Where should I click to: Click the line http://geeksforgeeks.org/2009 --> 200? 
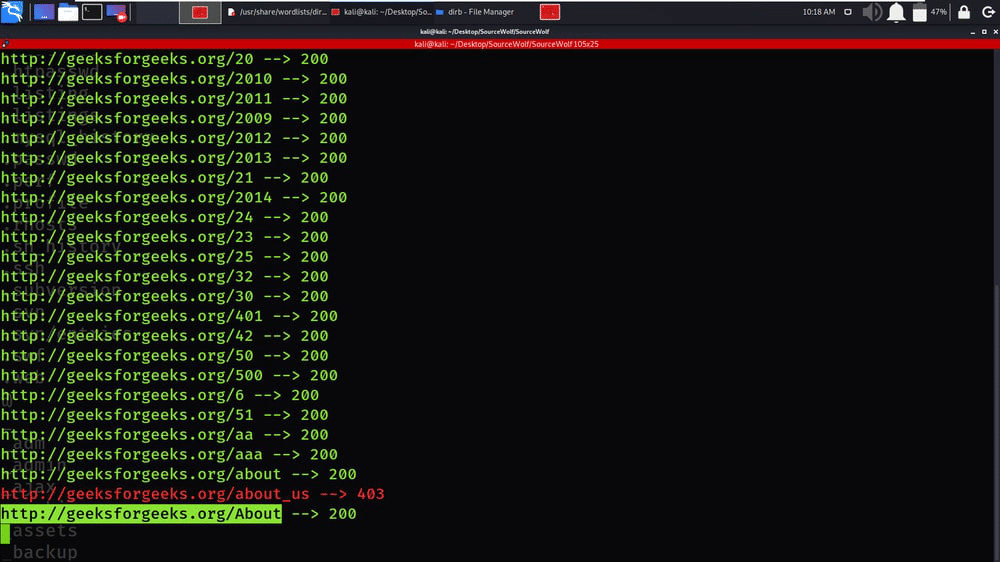[x=173, y=118]
